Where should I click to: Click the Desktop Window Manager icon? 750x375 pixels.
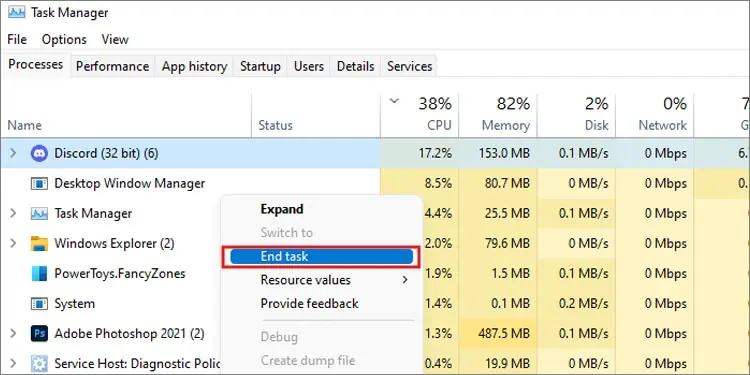coord(39,184)
